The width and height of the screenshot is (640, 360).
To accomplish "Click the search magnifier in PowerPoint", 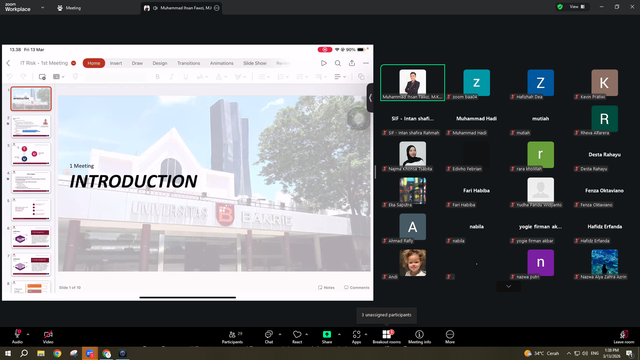I will [338, 63].
